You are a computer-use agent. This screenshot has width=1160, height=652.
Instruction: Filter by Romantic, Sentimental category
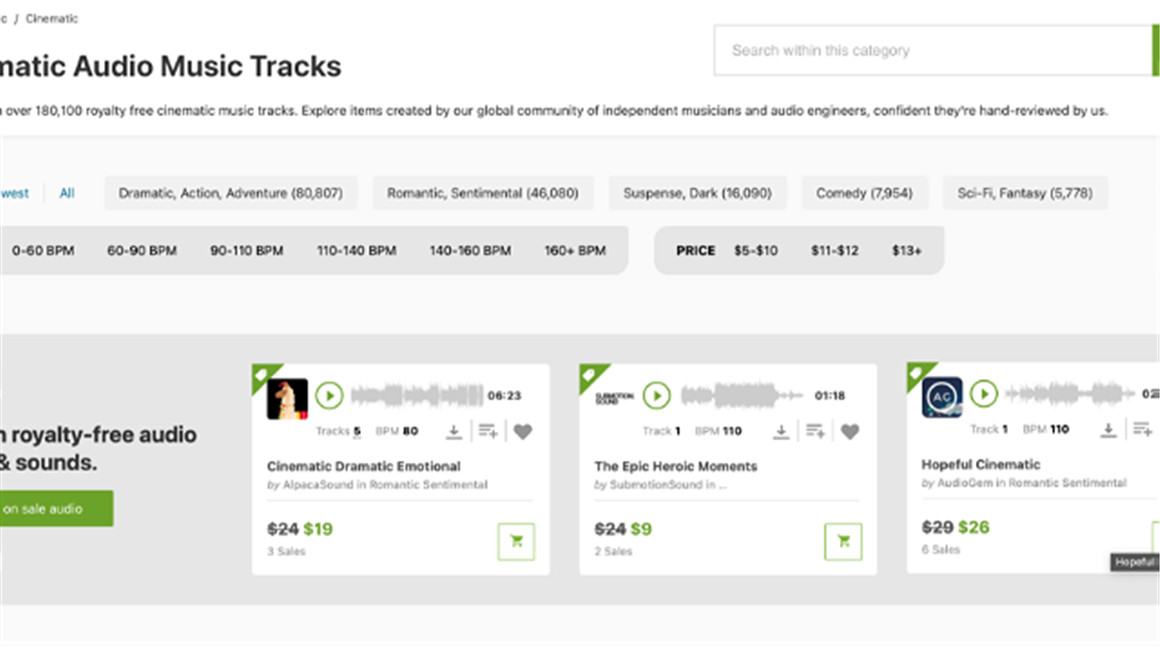483,193
